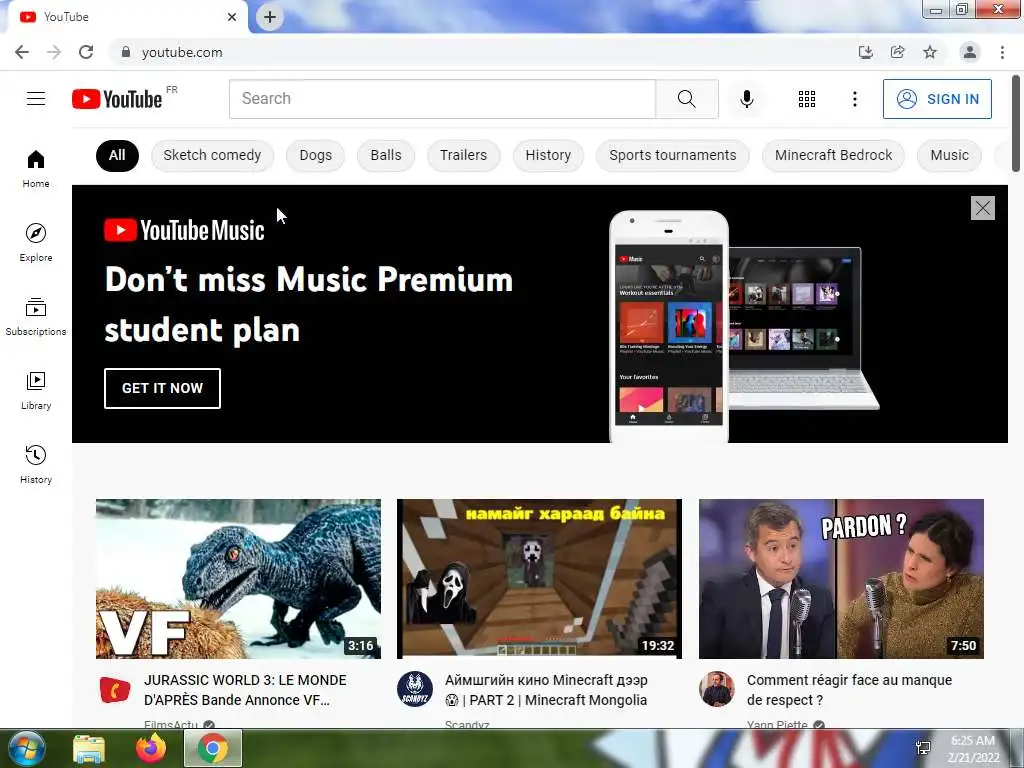Open History in sidebar
This screenshot has width=1024, height=768.
[x=36, y=464]
